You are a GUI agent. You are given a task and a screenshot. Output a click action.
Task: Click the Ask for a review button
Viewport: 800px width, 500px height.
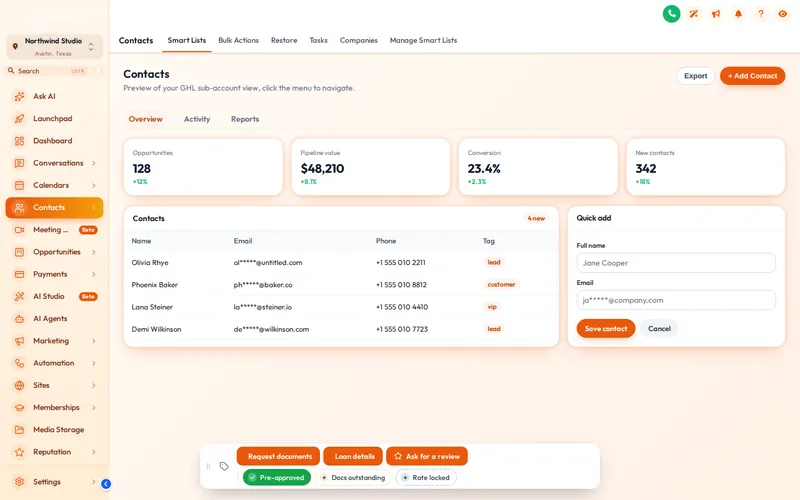(427, 456)
